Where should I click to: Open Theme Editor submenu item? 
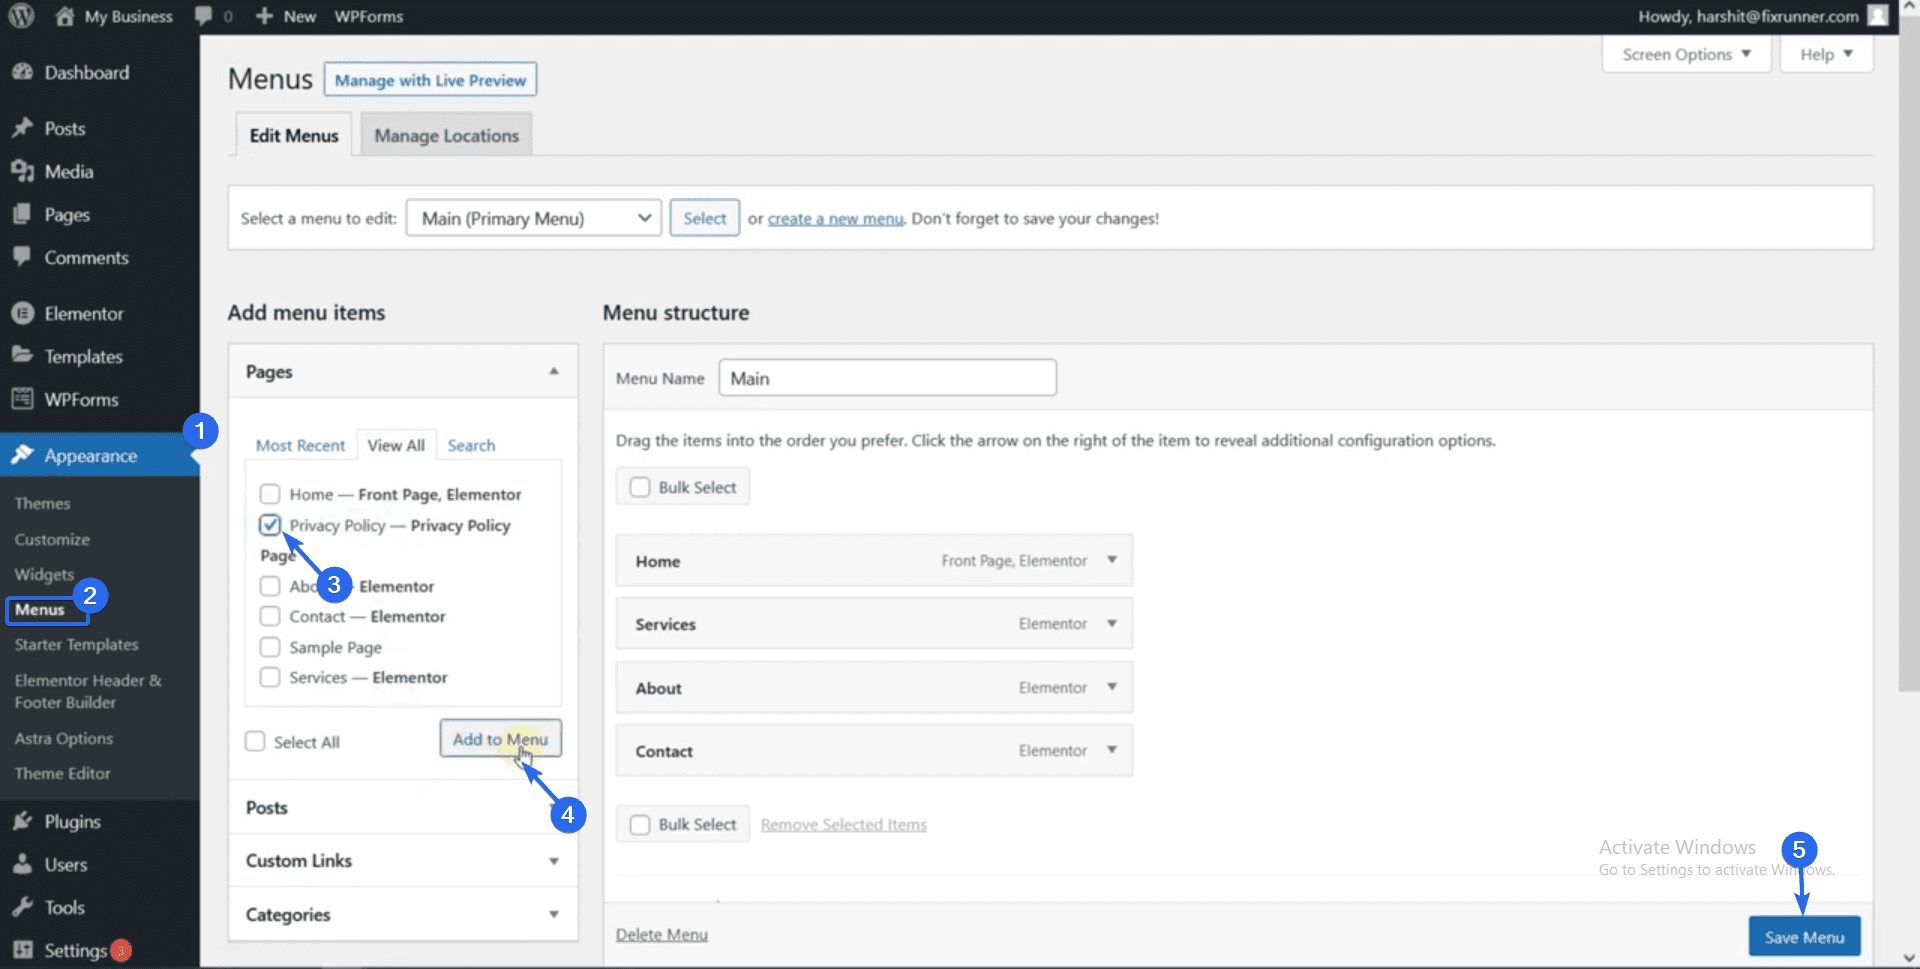pos(62,773)
